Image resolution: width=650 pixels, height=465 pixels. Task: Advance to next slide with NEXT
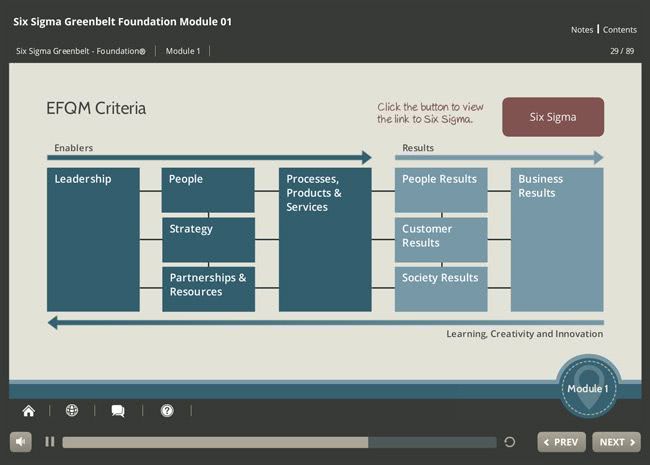(x=616, y=442)
